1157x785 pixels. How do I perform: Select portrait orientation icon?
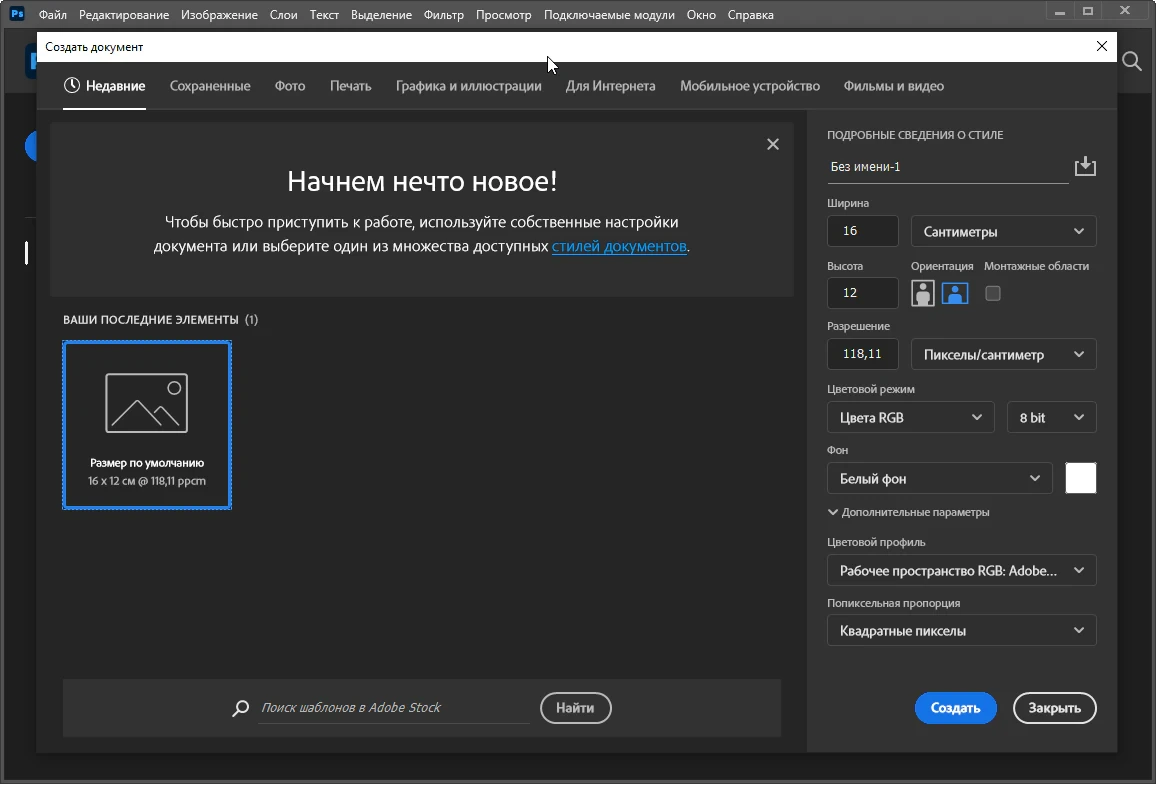tap(922, 293)
